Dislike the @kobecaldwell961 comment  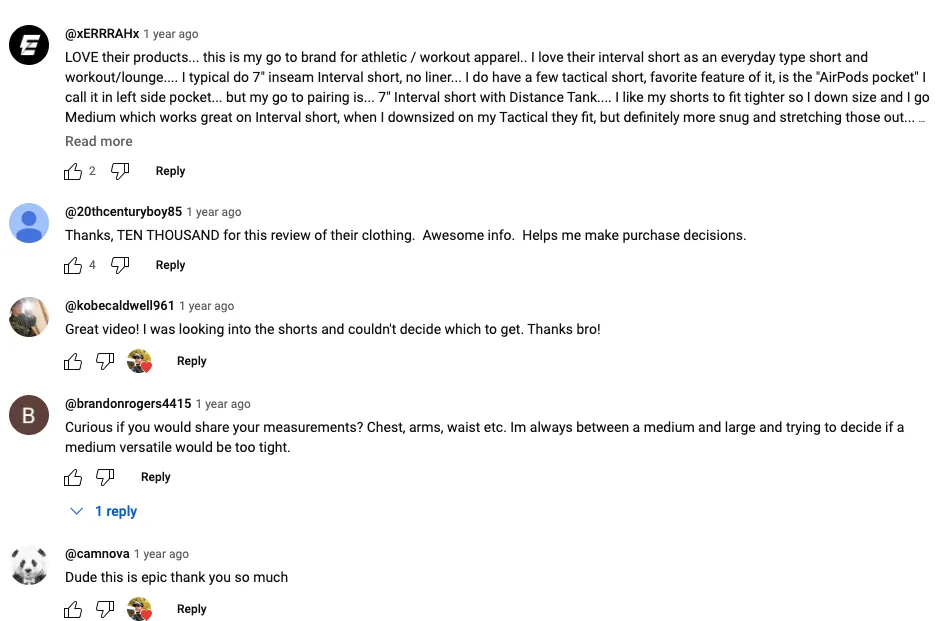click(x=105, y=361)
